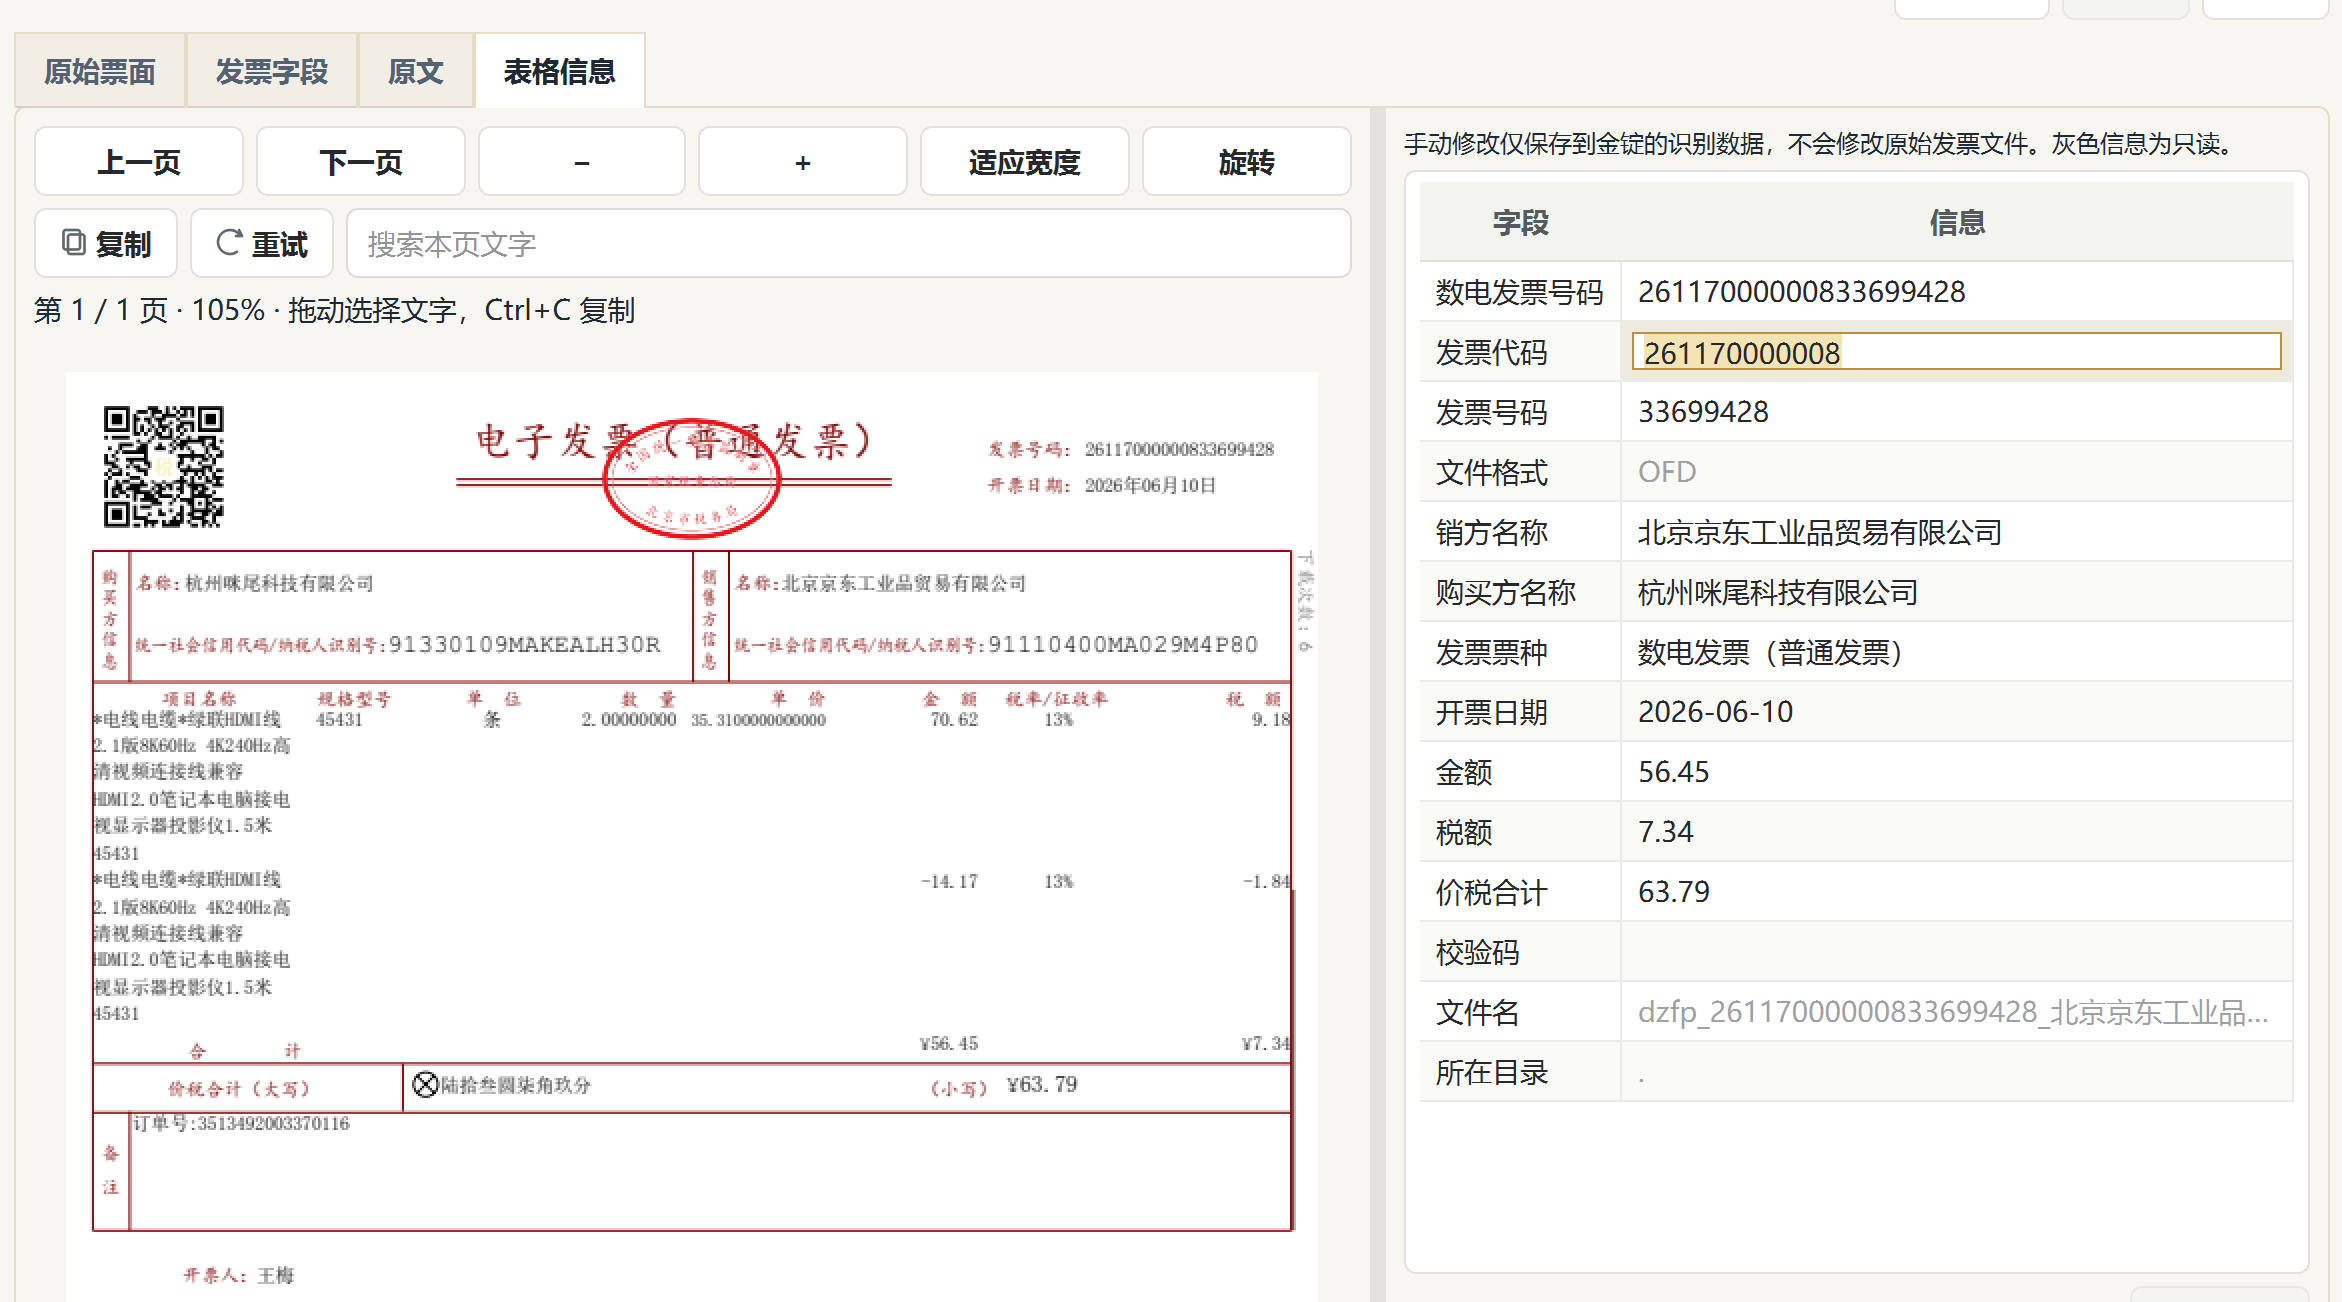Click the 所在目录 field label
Image resolution: width=2342 pixels, height=1302 pixels.
tap(1492, 1072)
